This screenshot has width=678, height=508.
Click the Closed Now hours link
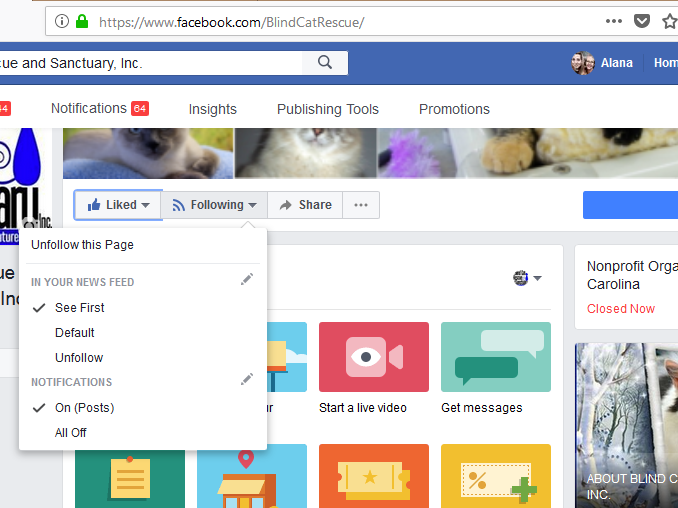[x=621, y=309]
